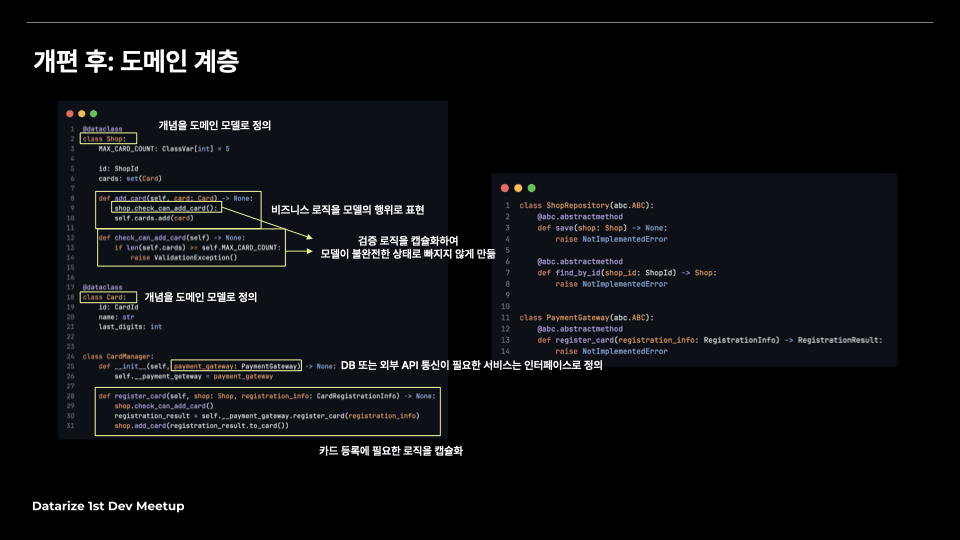Click 'raise NotImplementedError' under PaymentGateway register_card
960x540 pixels.
[x=611, y=351]
